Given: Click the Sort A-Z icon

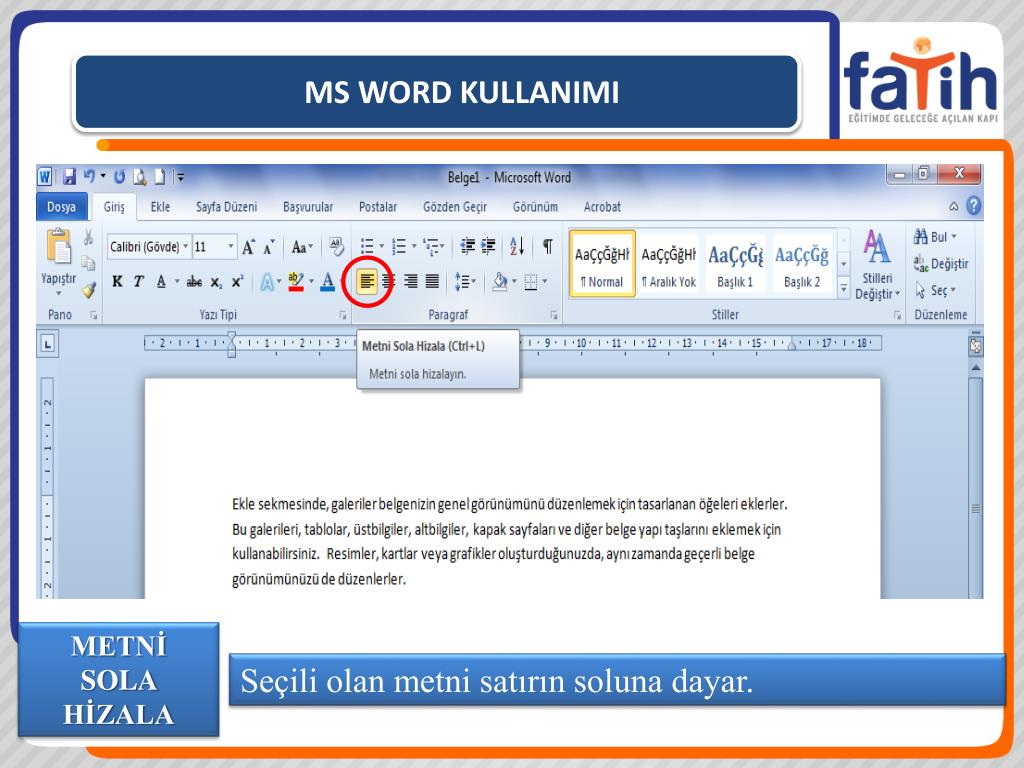Looking at the screenshot, I should point(517,246).
